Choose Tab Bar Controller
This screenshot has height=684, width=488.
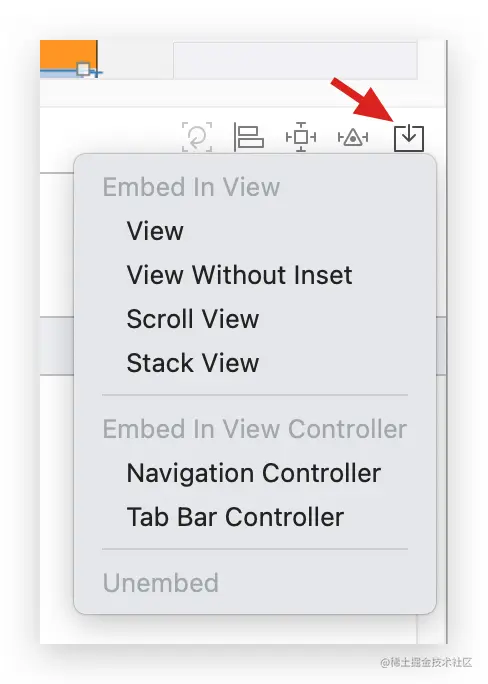pos(235,517)
